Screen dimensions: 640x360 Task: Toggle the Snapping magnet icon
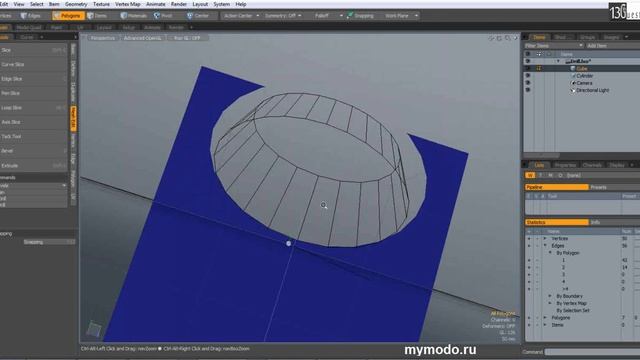350,16
